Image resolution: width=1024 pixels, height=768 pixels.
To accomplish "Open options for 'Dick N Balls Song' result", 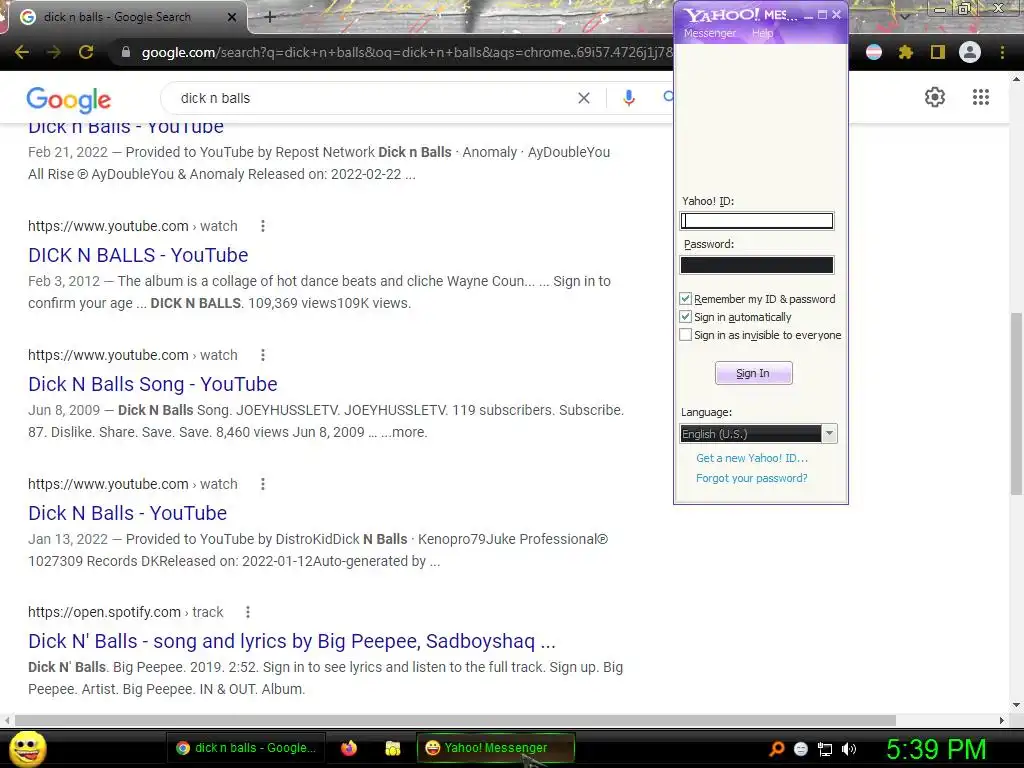I will [x=263, y=355].
